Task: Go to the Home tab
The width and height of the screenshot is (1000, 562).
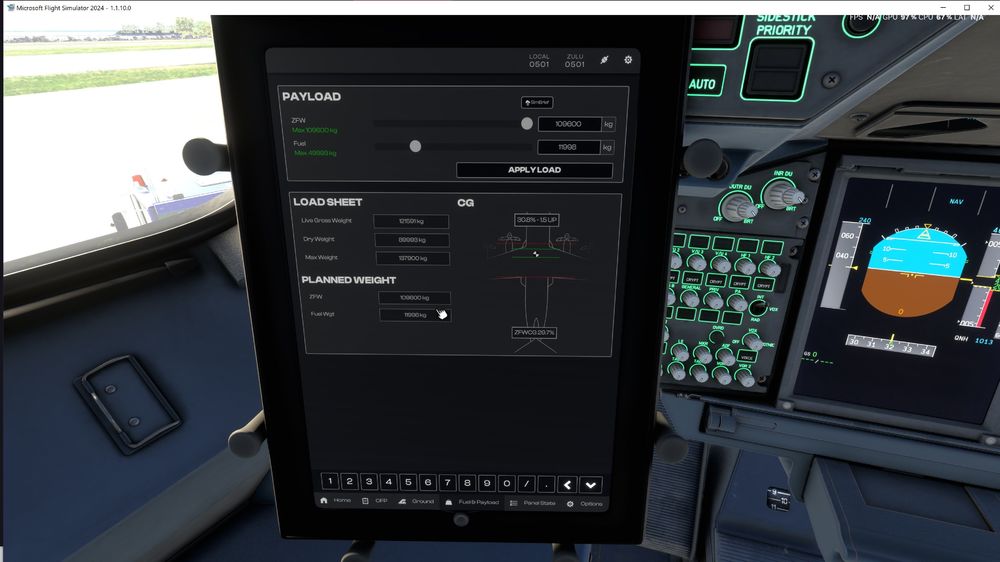Action: [x=335, y=502]
